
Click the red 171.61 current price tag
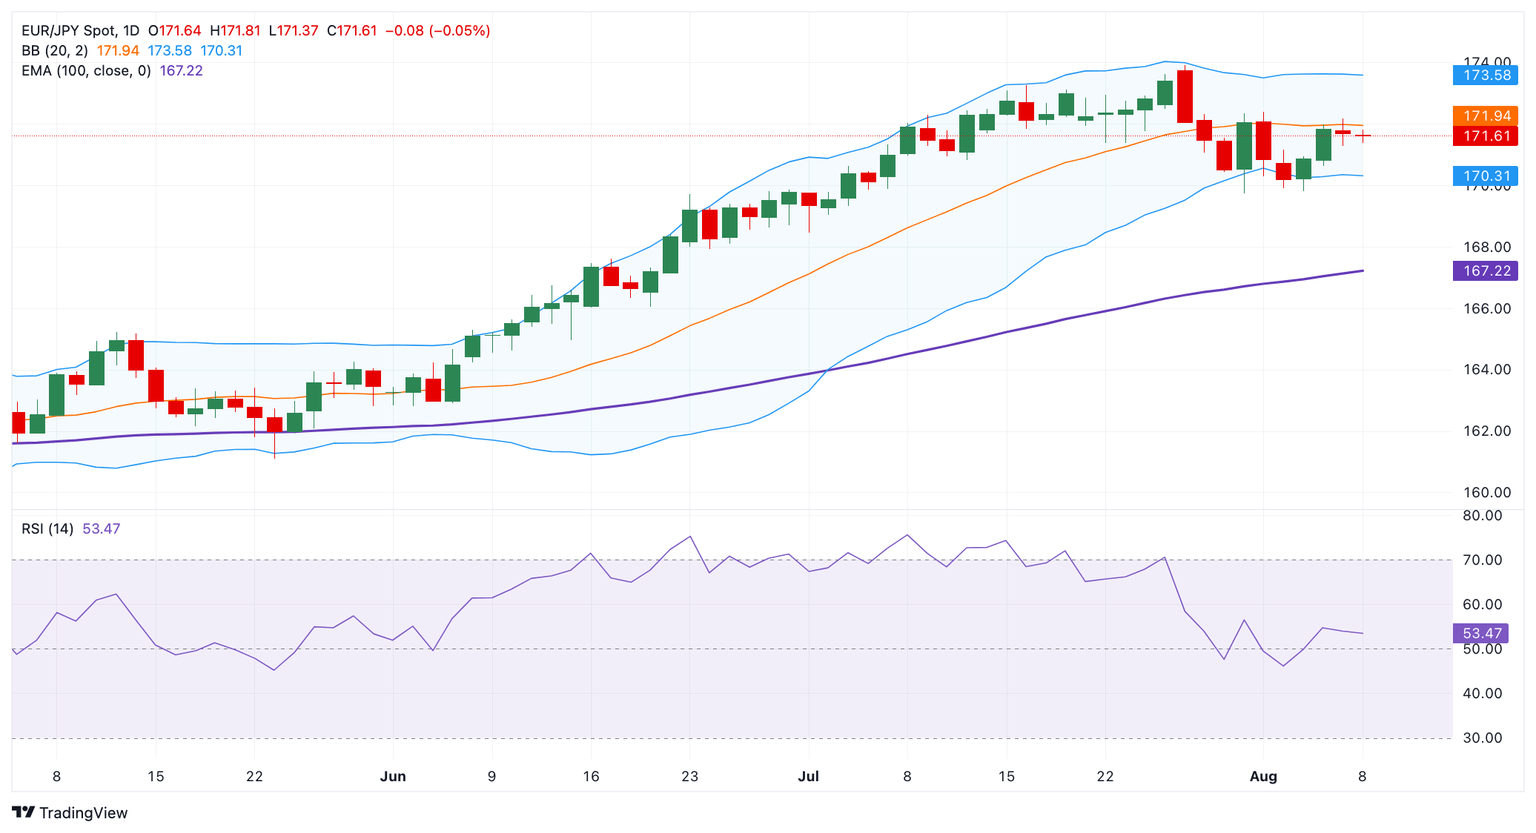(x=1485, y=136)
